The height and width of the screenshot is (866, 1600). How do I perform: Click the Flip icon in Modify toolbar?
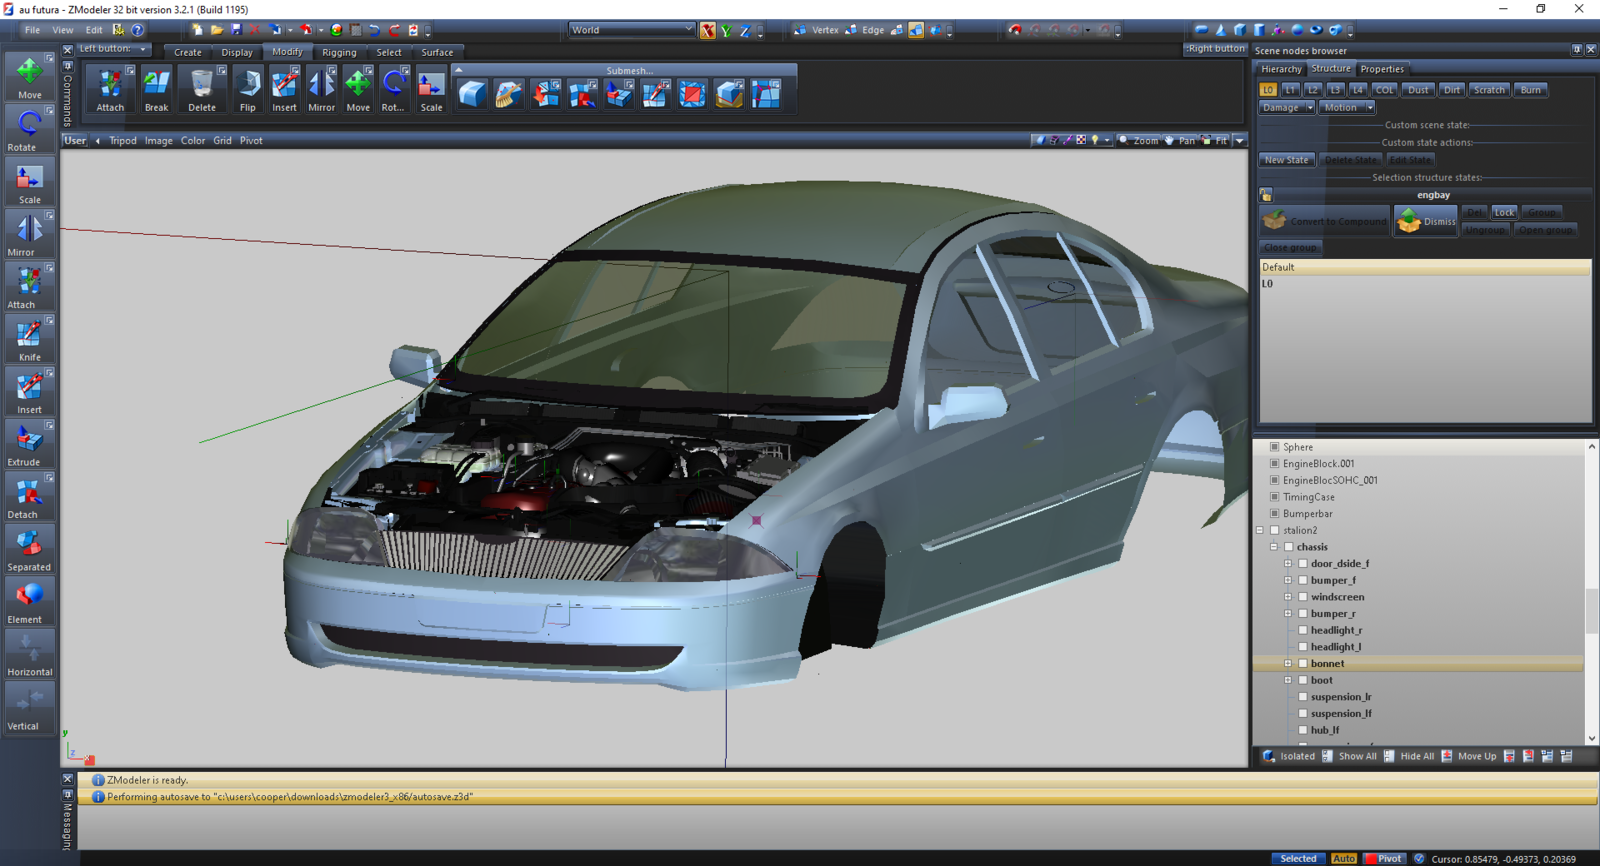coord(248,88)
